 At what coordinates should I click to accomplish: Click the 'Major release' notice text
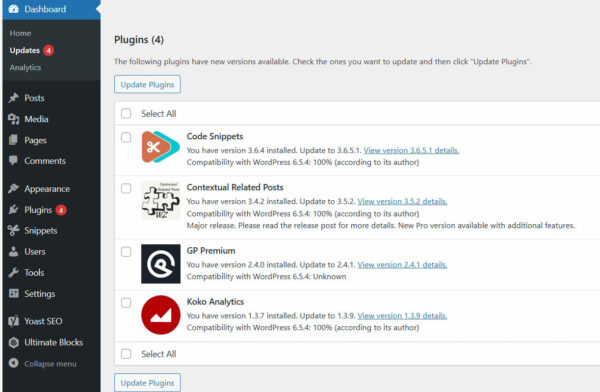coord(381,225)
